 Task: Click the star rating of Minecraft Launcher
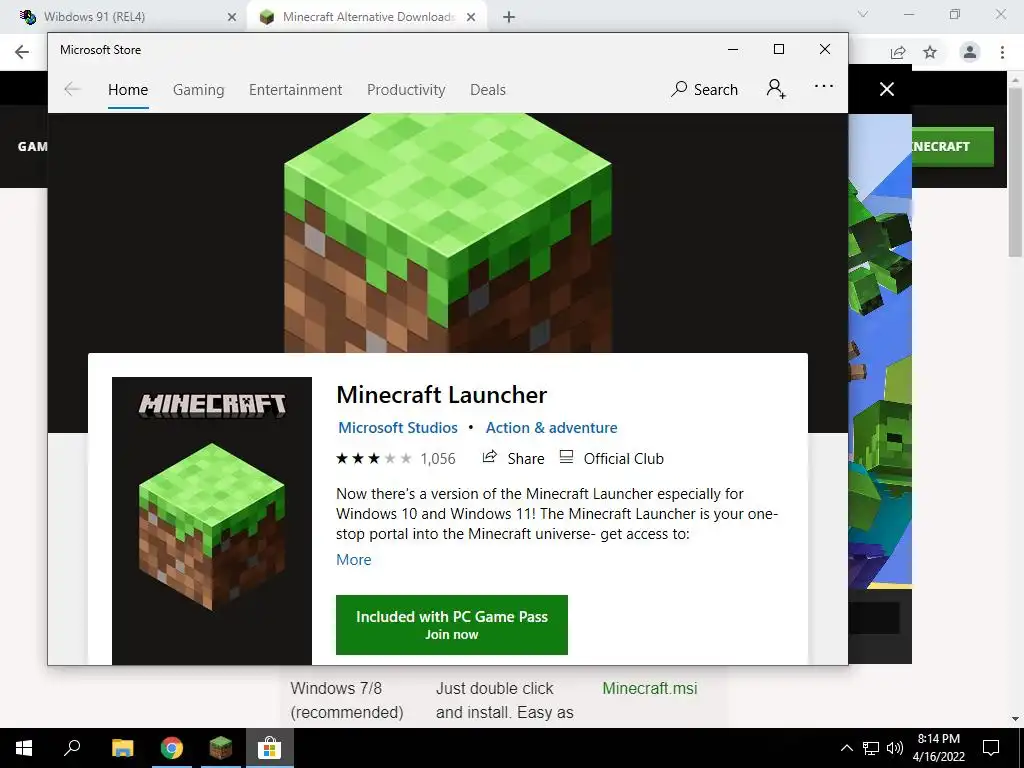click(374, 458)
